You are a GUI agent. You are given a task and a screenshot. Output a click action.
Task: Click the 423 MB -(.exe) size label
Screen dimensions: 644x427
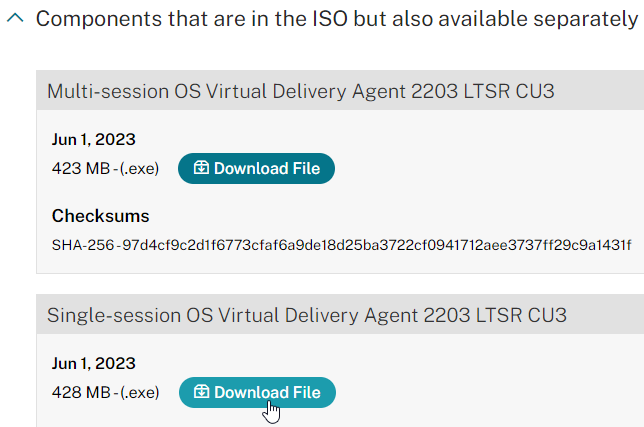(x=106, y=168)
